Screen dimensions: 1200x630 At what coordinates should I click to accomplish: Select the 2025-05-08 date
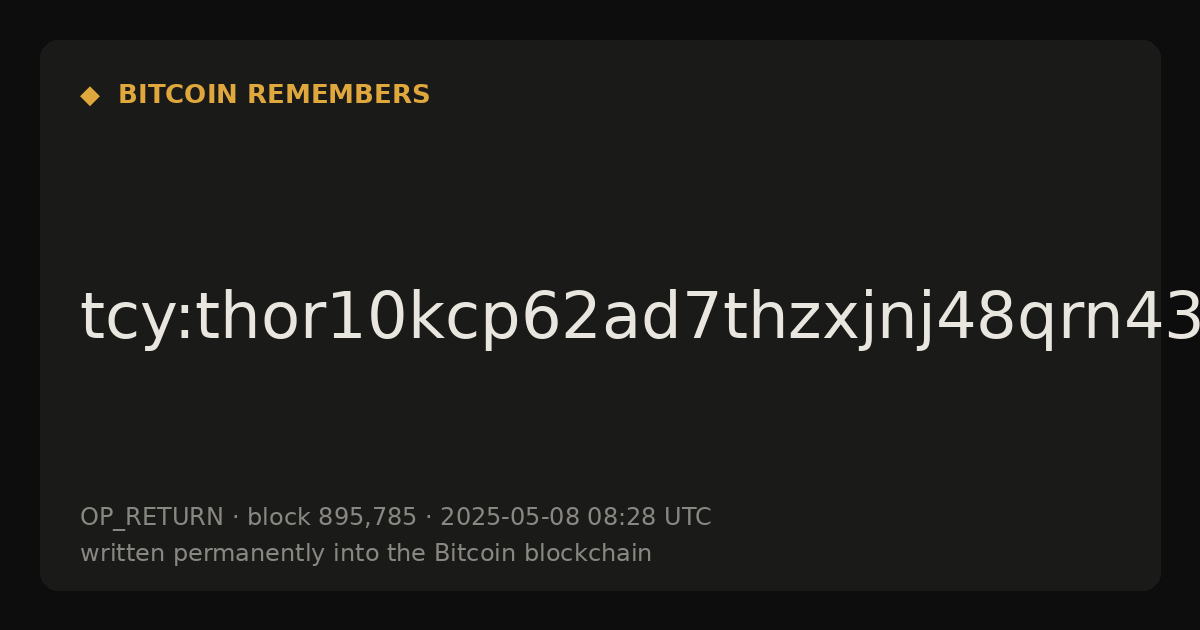(510, 518)
